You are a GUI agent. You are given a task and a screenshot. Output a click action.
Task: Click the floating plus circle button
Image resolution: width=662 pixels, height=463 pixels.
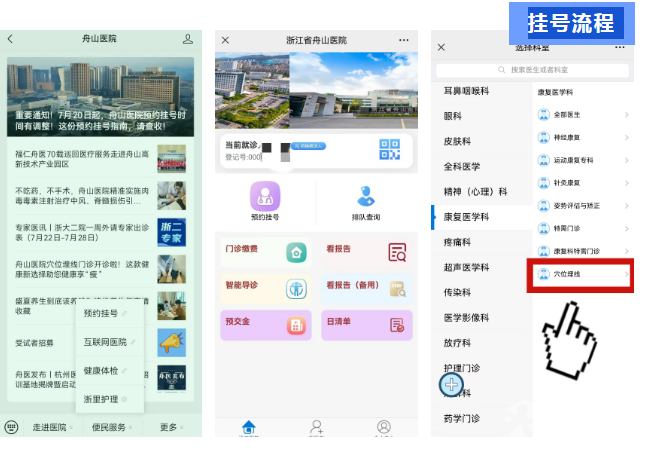click(x=451, y=385)
